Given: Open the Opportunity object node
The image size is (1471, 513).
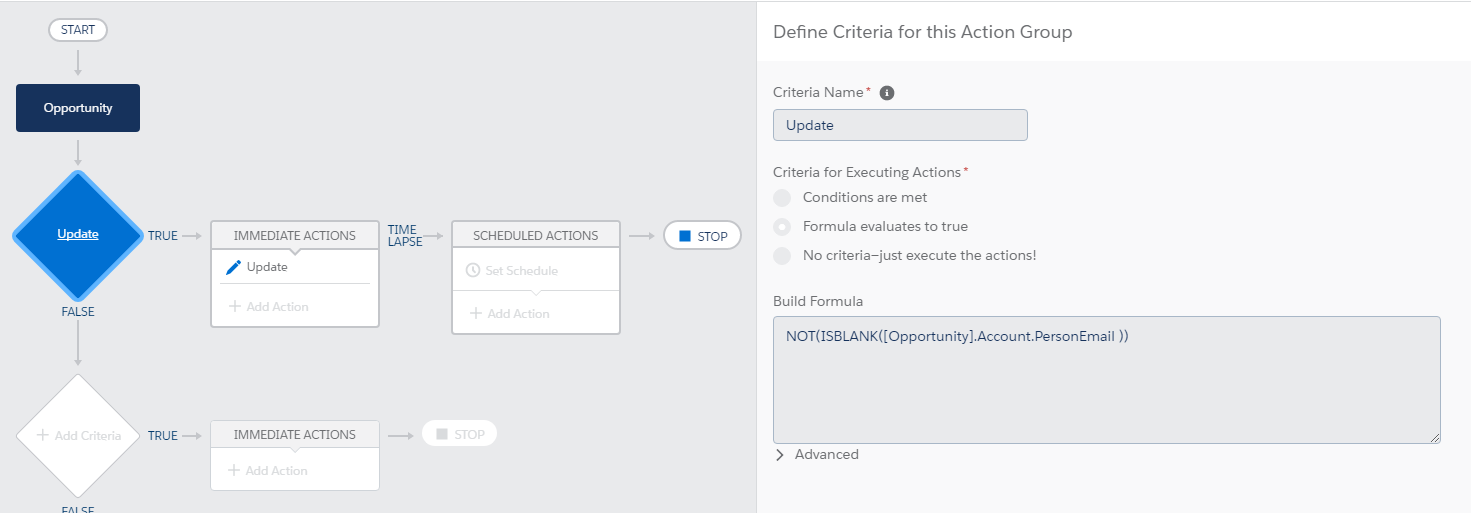Looking at the screenshot, I should (x=78, y=108).
